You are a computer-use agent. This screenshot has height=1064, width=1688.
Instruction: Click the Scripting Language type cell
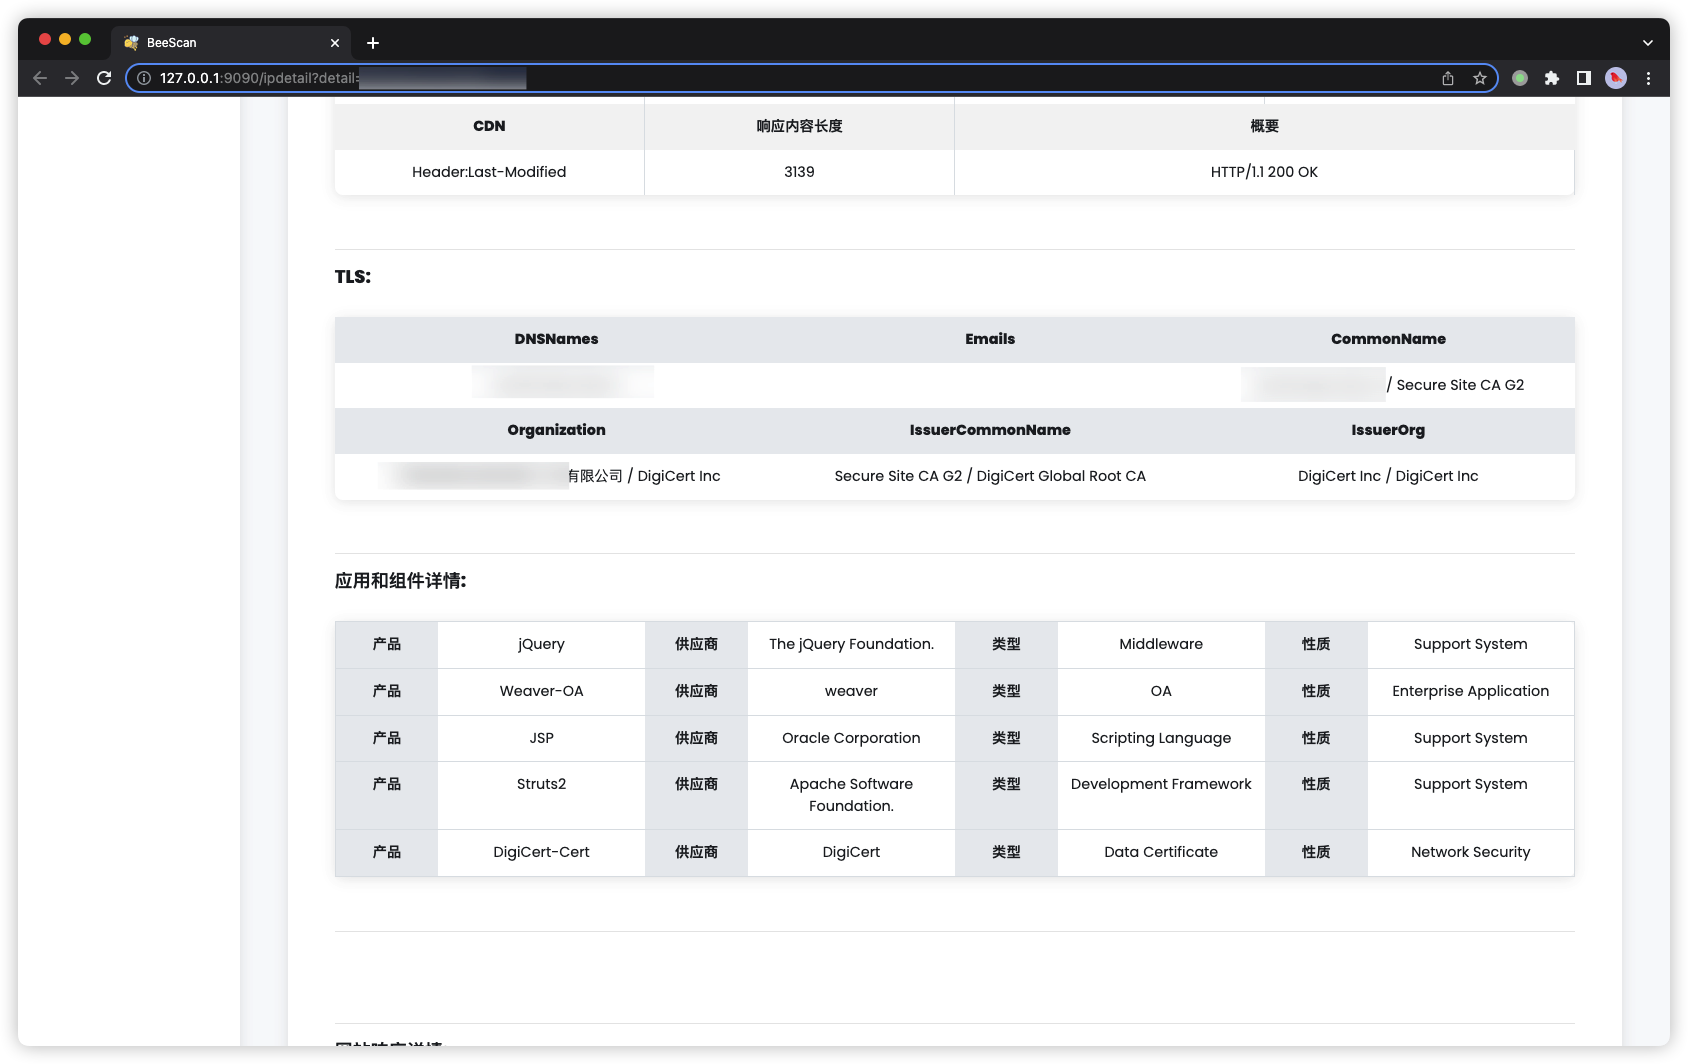[1161, 739]
